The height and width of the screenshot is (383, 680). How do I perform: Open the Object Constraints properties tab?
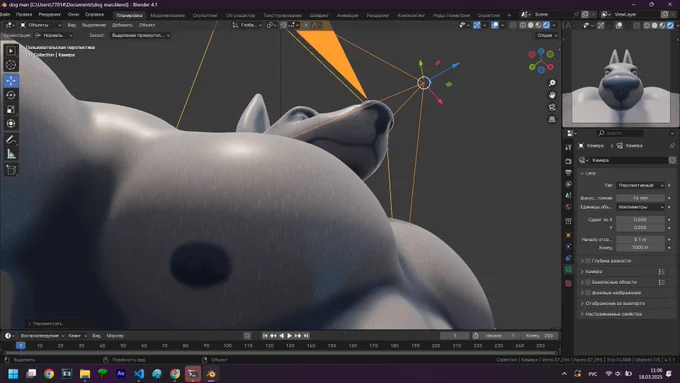pyautogui.click(x=568, y=258)
